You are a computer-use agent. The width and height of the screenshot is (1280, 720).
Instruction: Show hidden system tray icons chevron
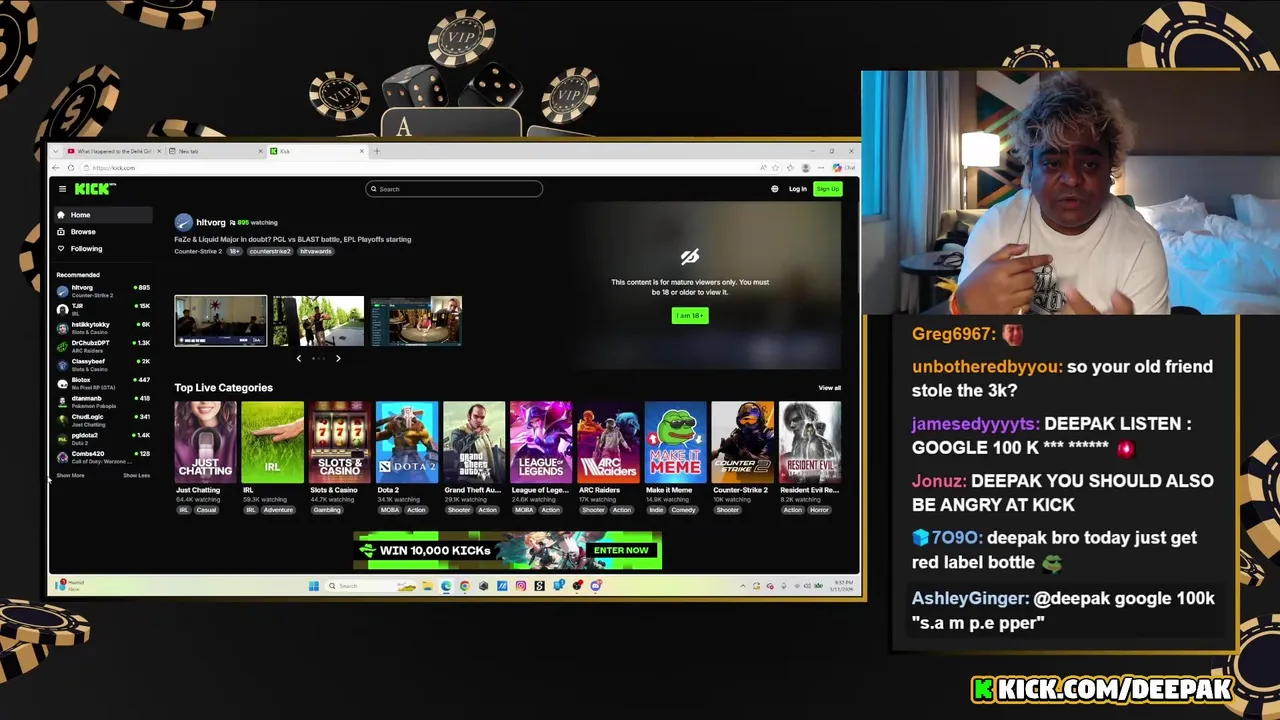point(743,586)
